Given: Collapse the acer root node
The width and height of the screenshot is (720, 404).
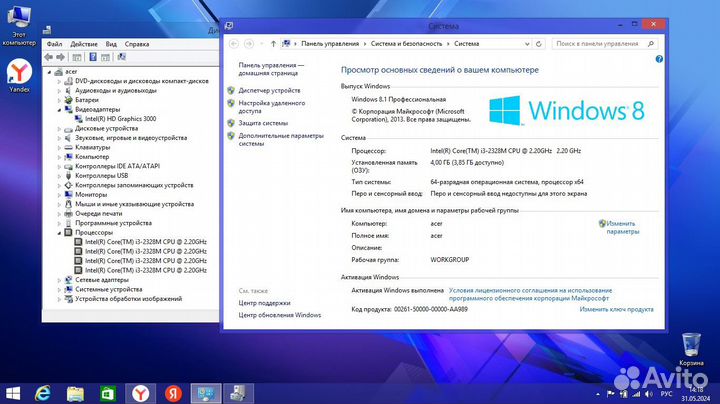Looking at the screenshot, I should click(50, 72).
